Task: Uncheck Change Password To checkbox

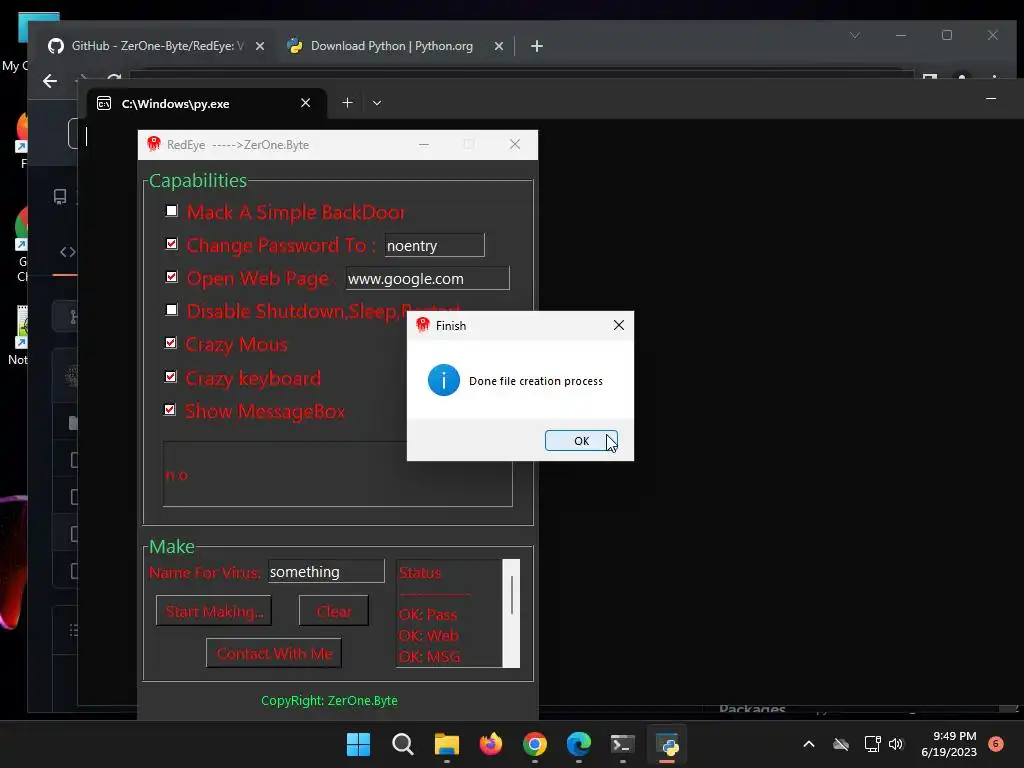Action: (171, 244)
